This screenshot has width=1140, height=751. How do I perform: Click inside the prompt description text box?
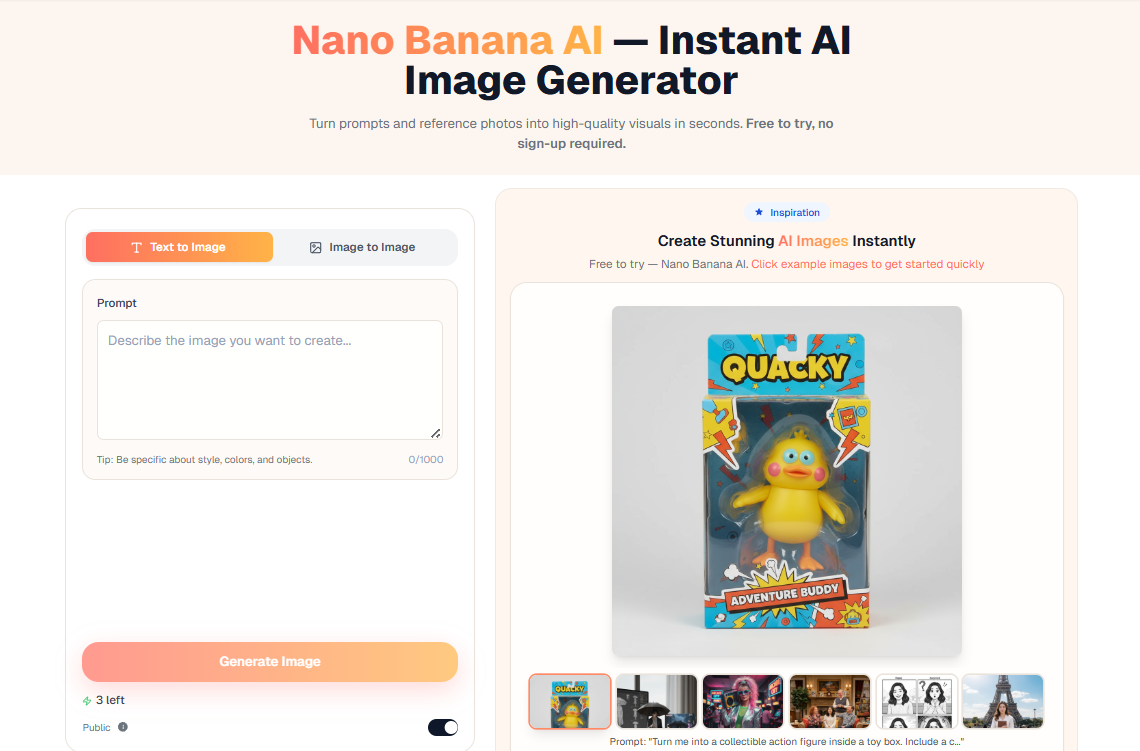(x=270, y=379)
